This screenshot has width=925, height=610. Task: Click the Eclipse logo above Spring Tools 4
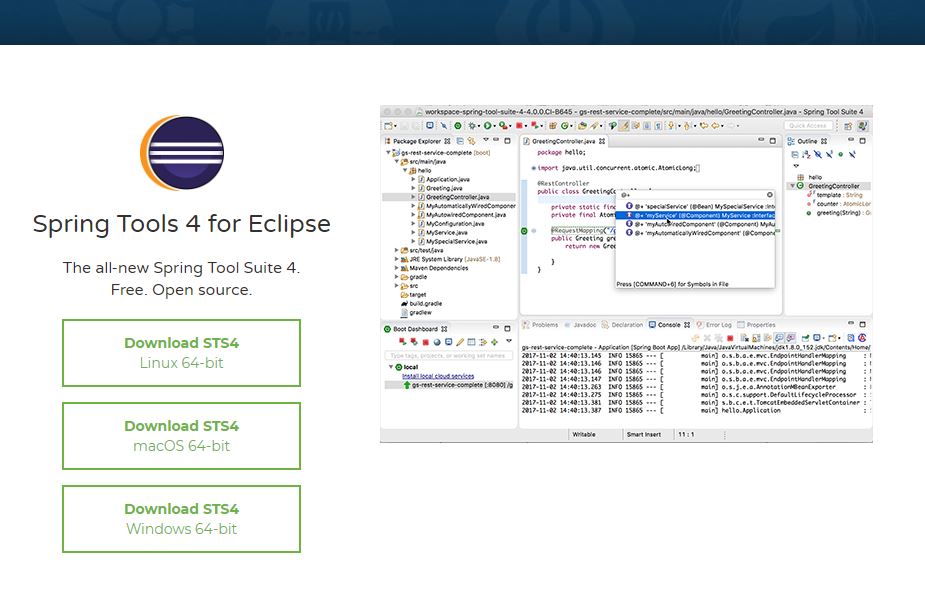point(182,153)
